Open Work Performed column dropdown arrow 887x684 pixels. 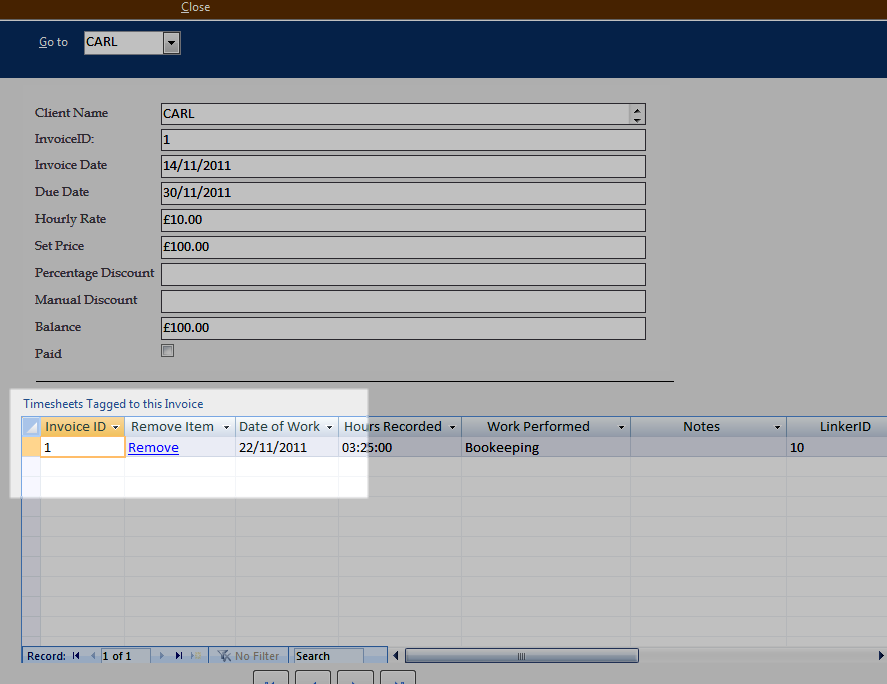pos(621,427)
